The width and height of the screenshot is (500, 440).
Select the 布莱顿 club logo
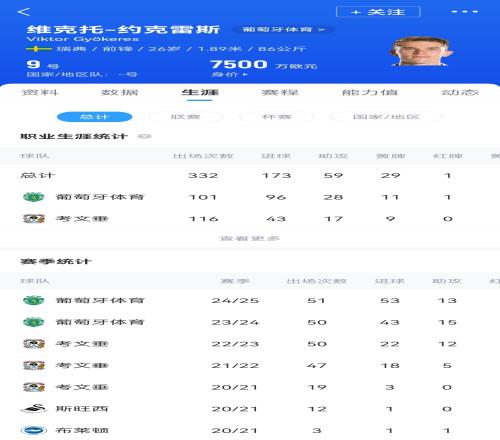point(34,430)
